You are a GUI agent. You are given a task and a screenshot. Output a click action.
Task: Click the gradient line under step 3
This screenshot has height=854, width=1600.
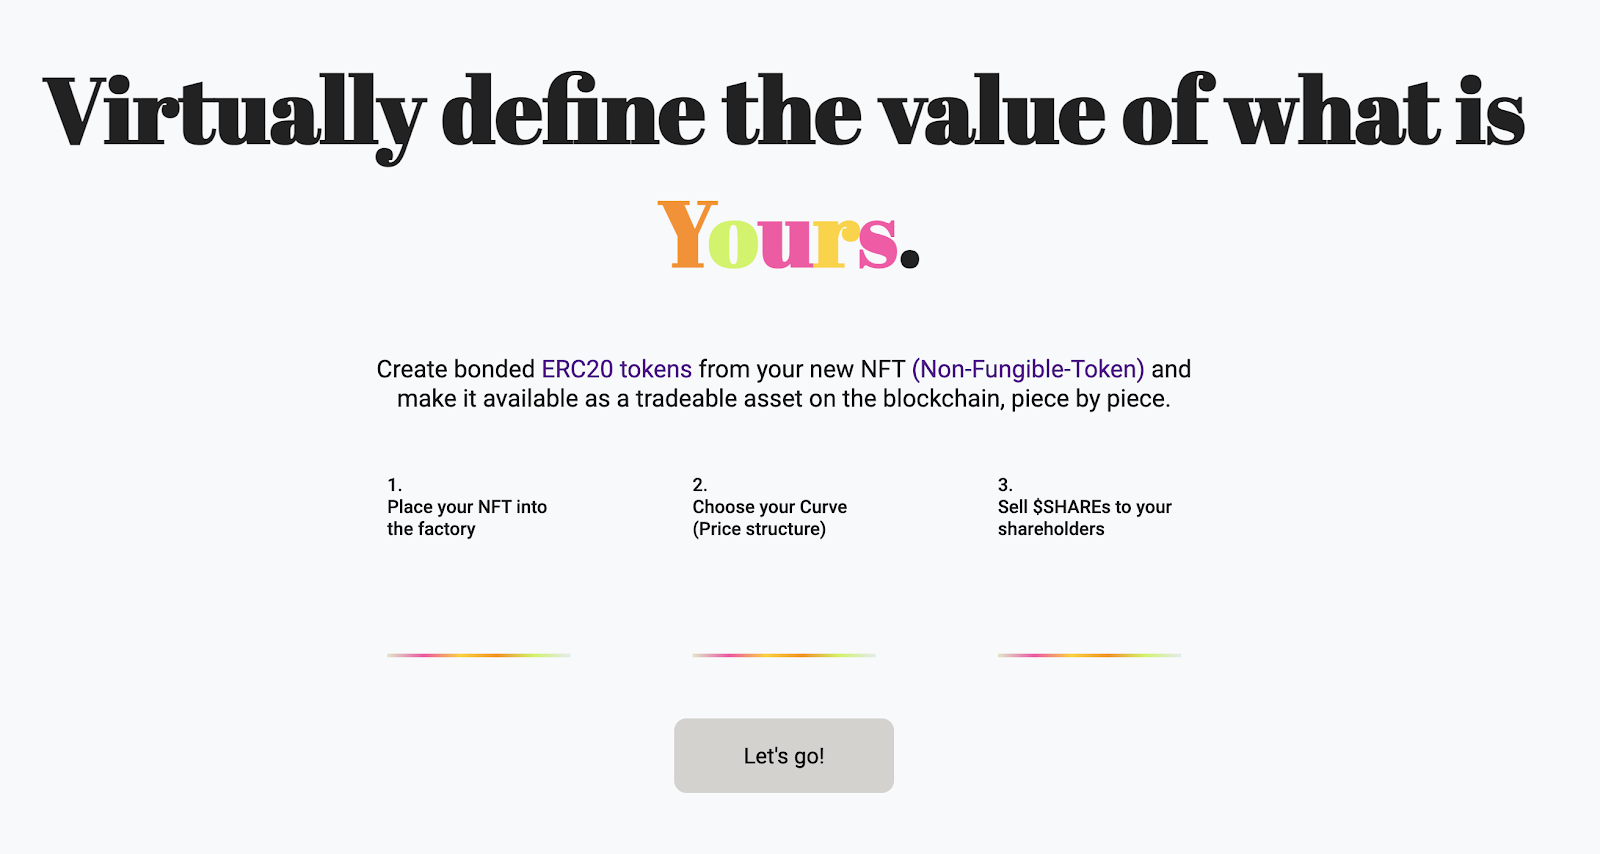coord(1089,655)
